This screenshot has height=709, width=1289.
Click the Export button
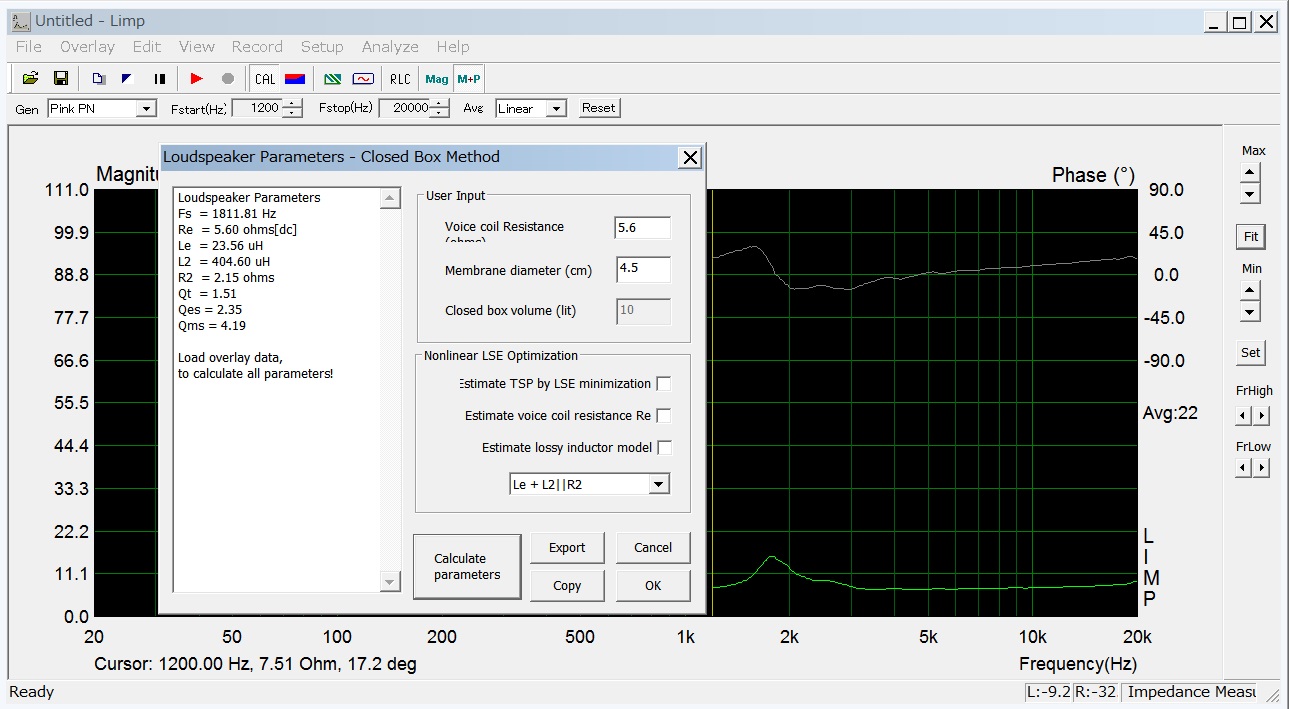[567, 547]
